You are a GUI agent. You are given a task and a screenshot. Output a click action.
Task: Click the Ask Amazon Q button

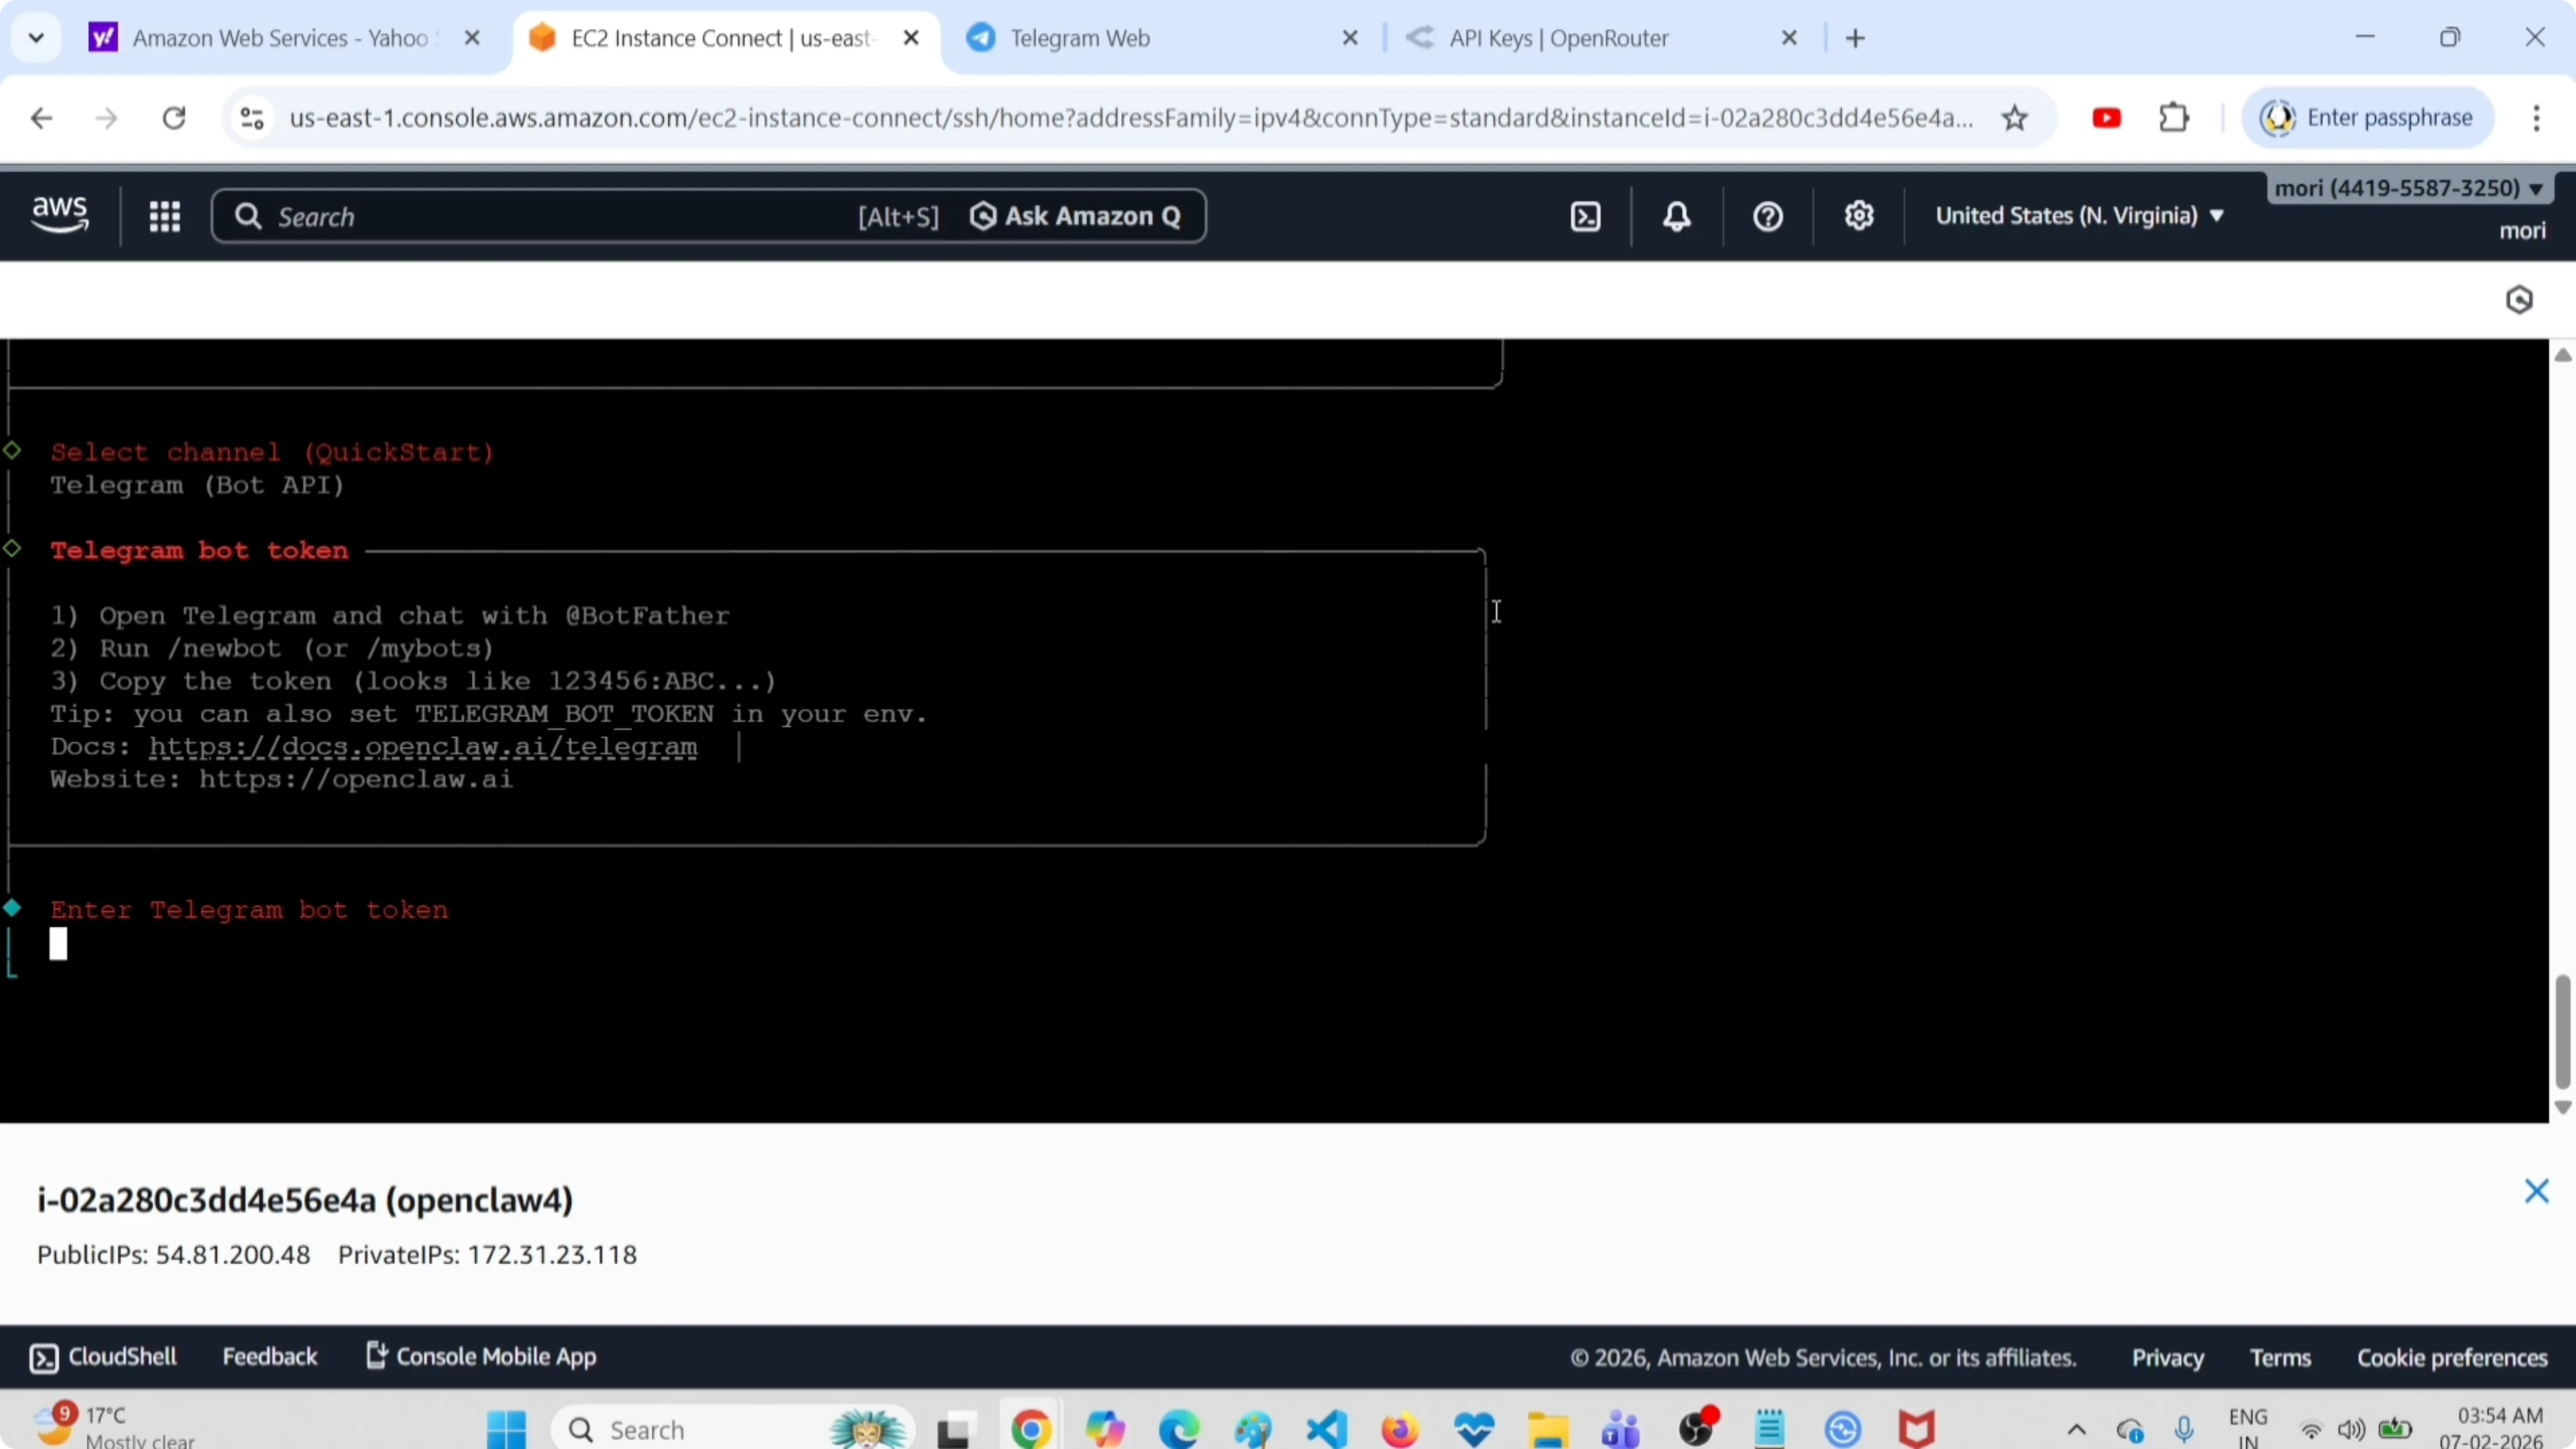[1076, 216]
